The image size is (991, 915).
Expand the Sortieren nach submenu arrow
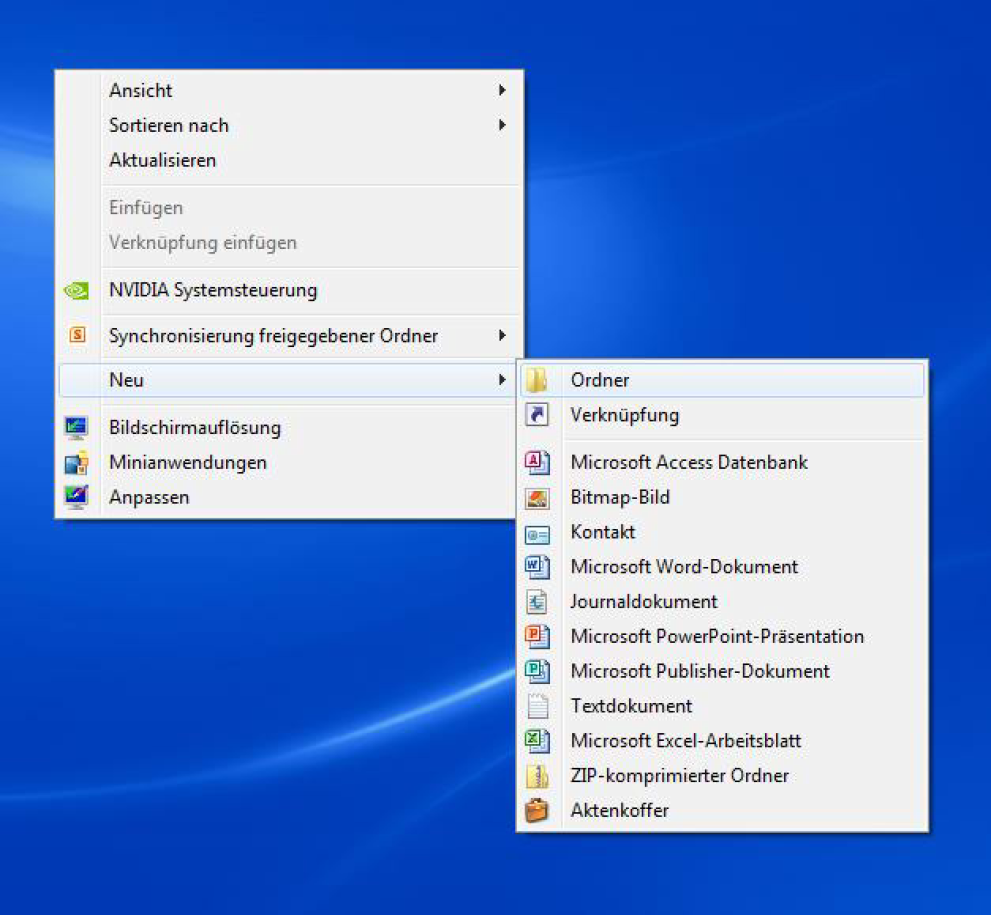pos(502,126)
